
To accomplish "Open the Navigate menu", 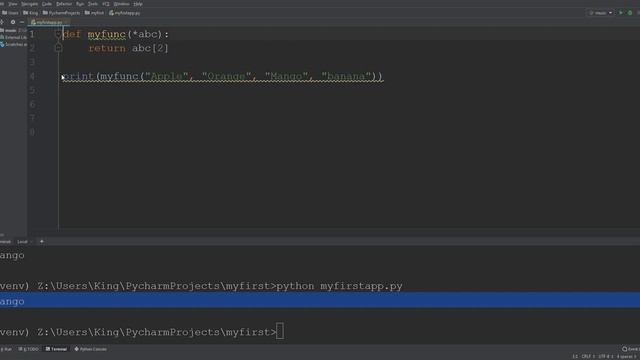I will 29,4.
